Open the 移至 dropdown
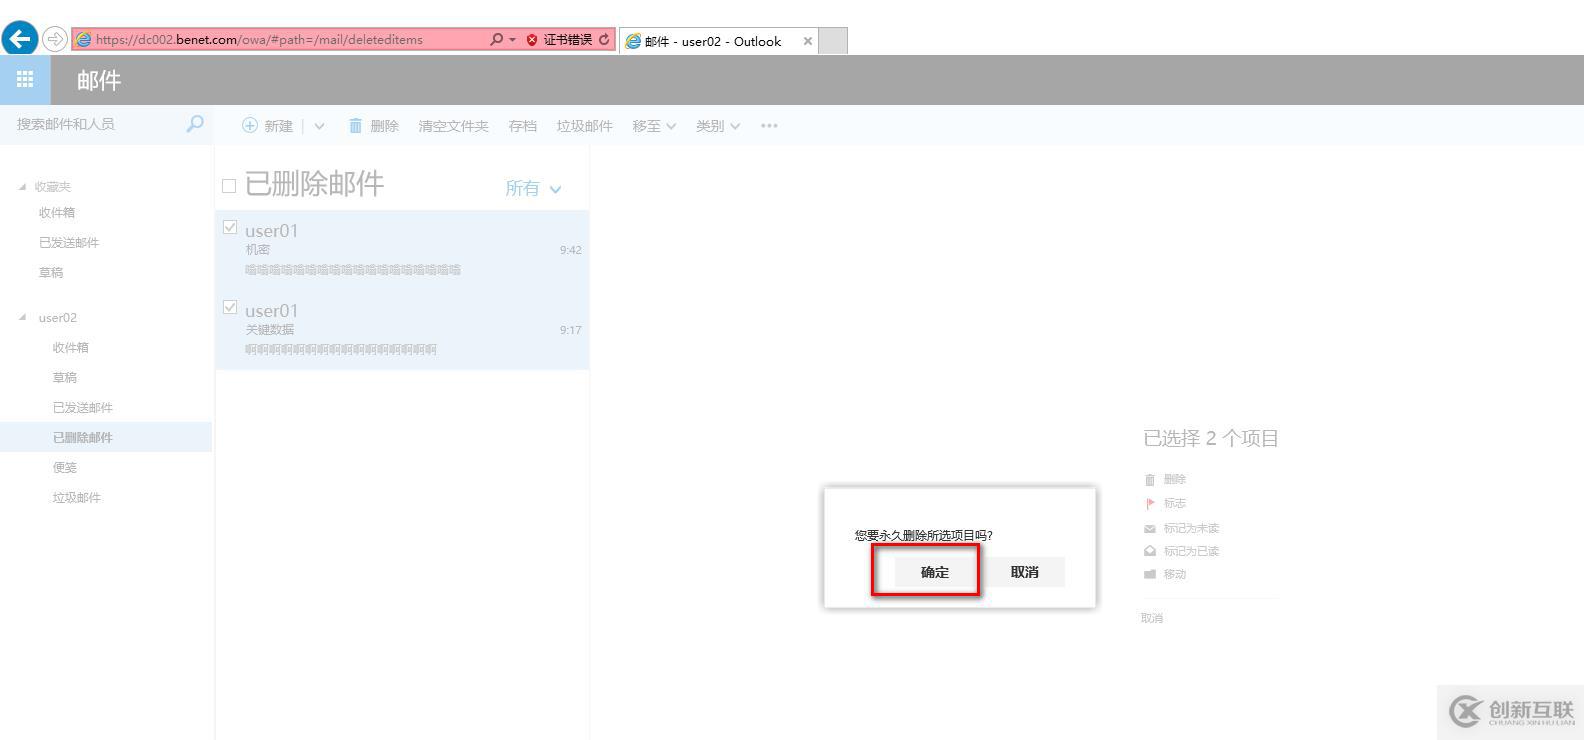Image resolution: width=1584 pixels, height=740 pixels. (654, 126)
